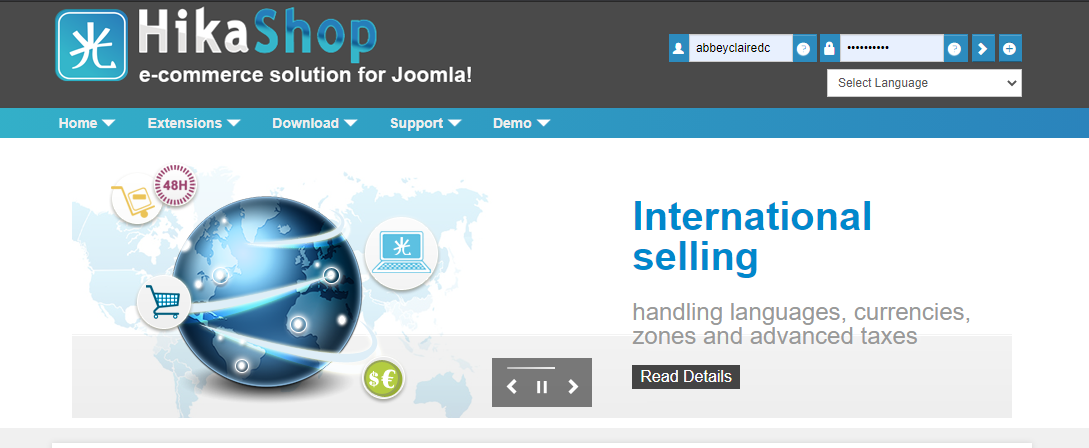Click the globe illustration
The image size is (1089, 448).
pyautogui.click(x=267, y=292)
